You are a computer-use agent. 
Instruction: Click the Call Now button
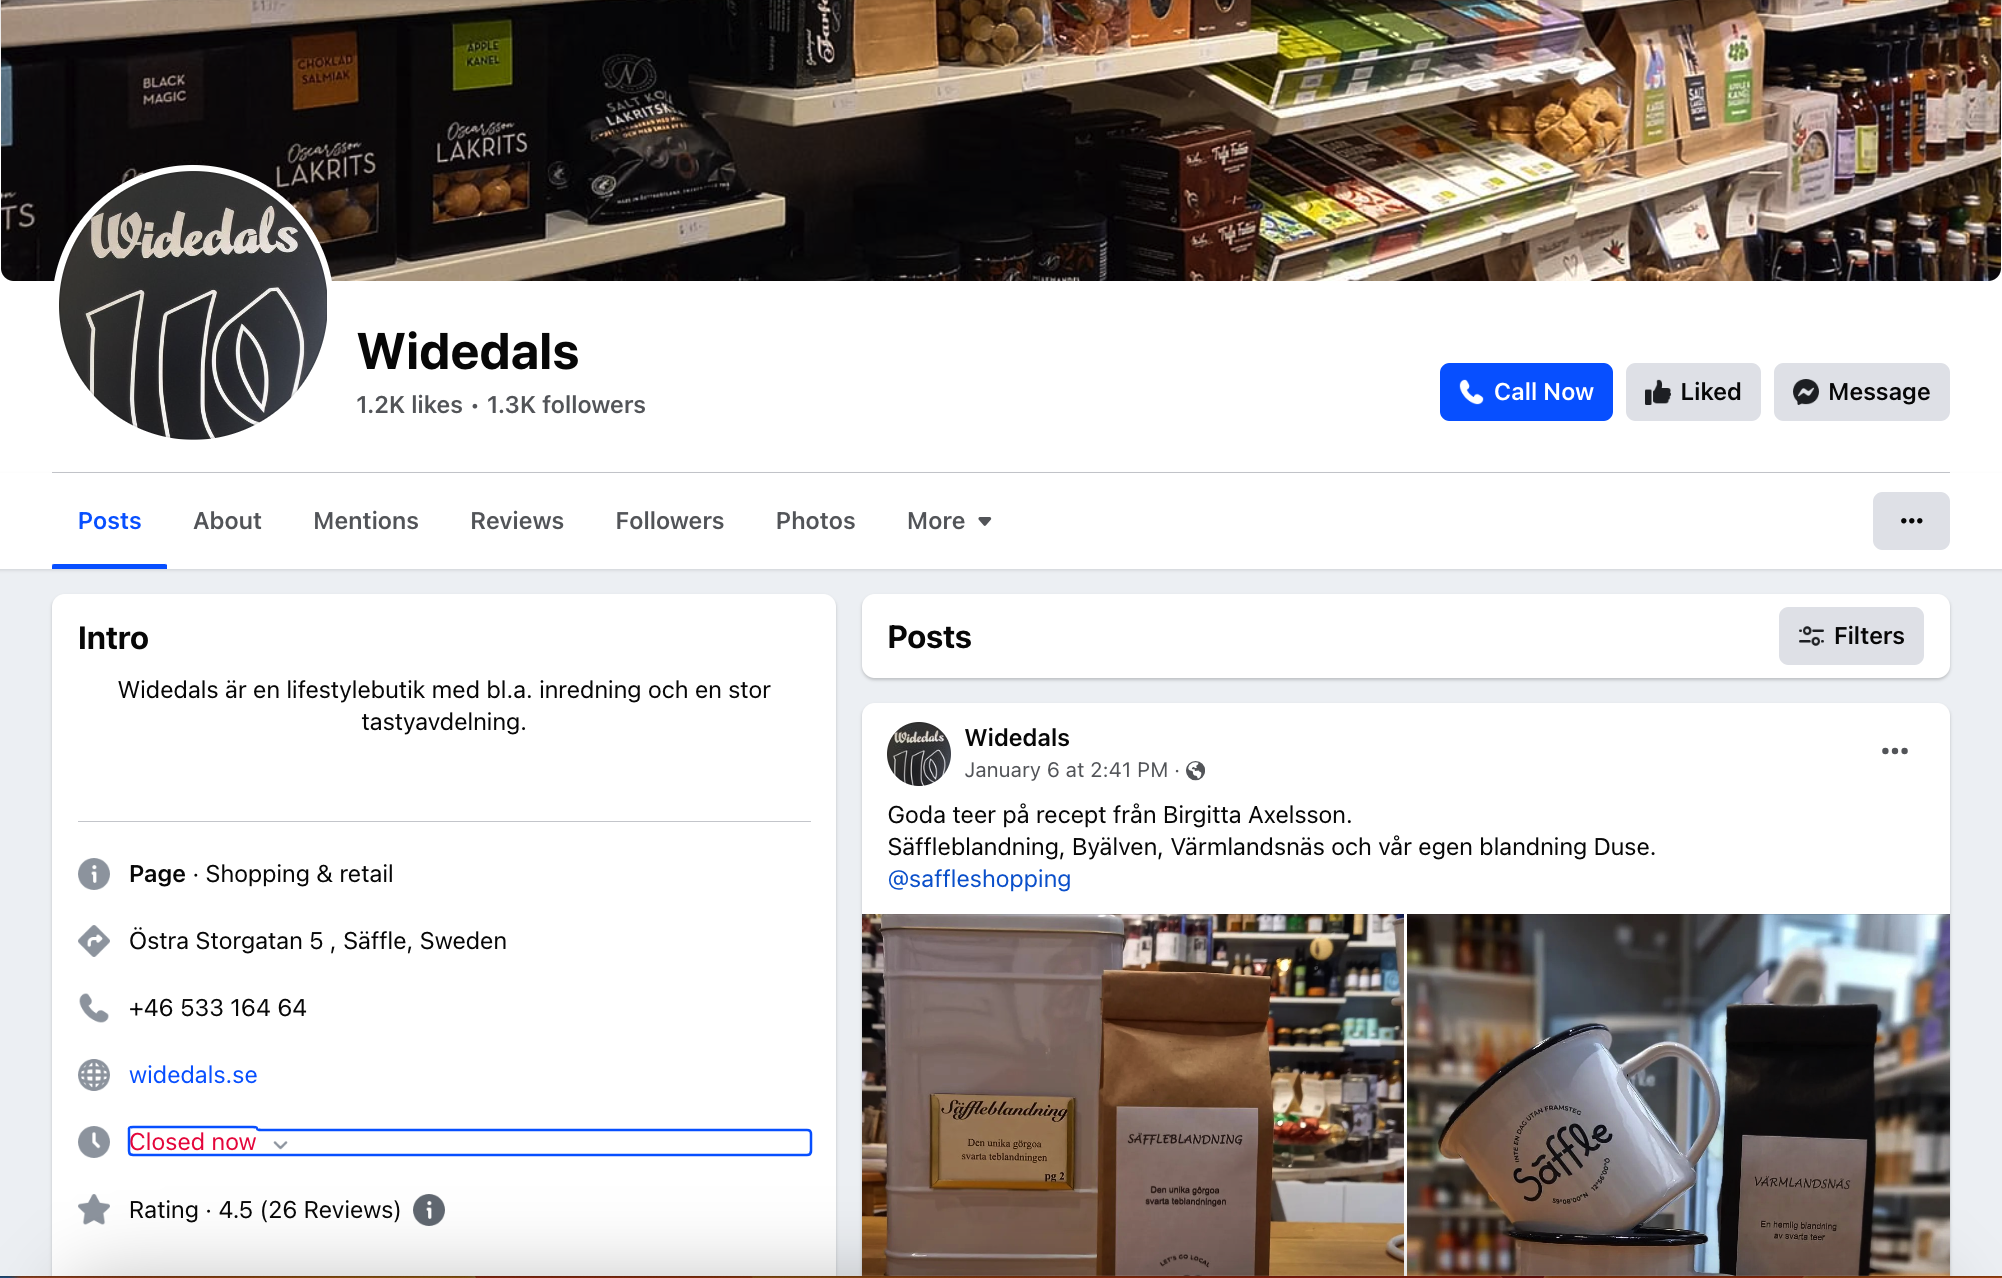1526,392
